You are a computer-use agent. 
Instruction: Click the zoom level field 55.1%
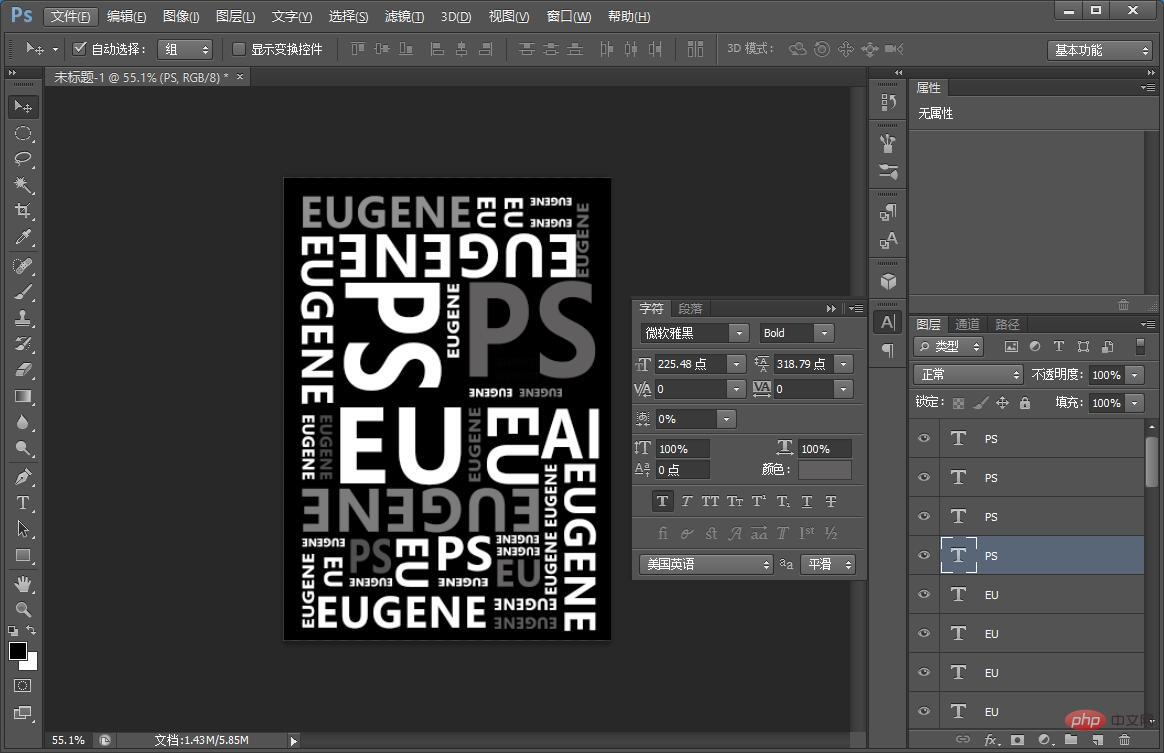coord(68,740)
